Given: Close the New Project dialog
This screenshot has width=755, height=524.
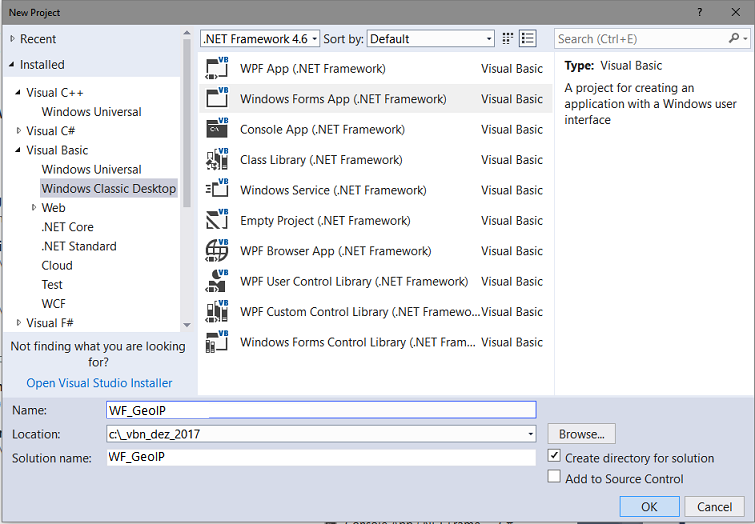Looking at the screenshot, I should pyautogui.click(x=736, y=12).
